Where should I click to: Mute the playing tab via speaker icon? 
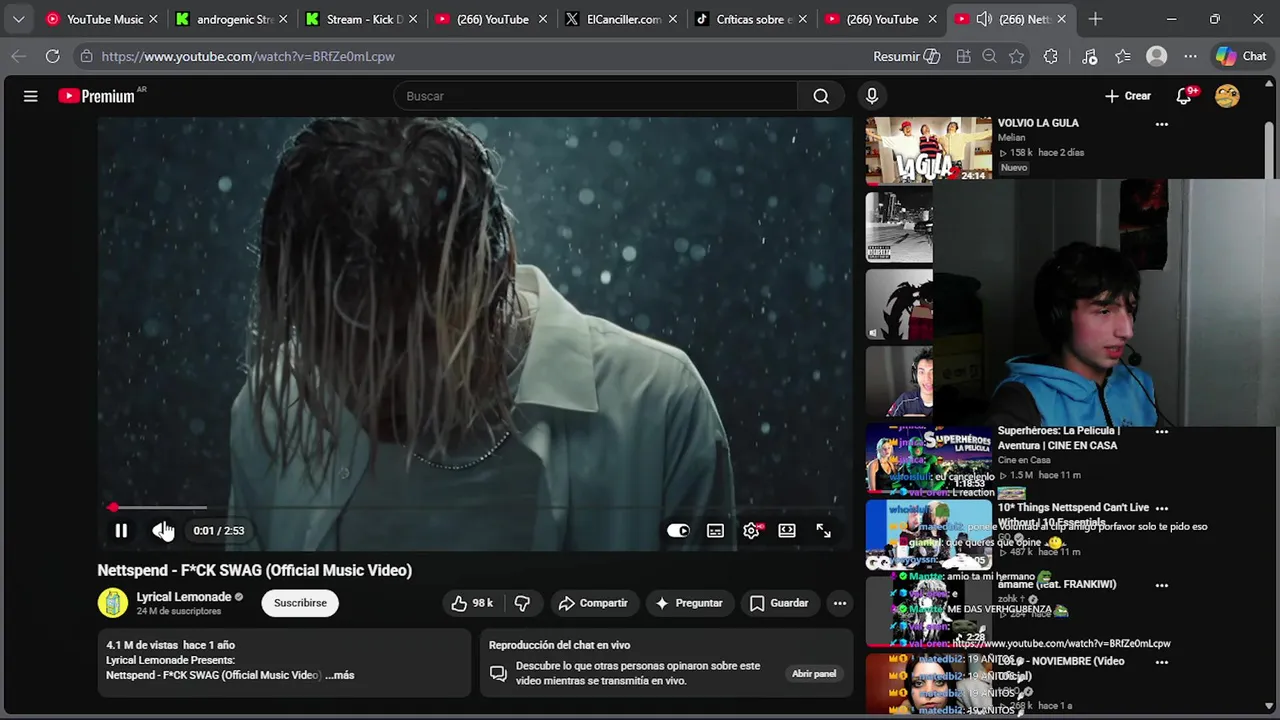(984, 19)
